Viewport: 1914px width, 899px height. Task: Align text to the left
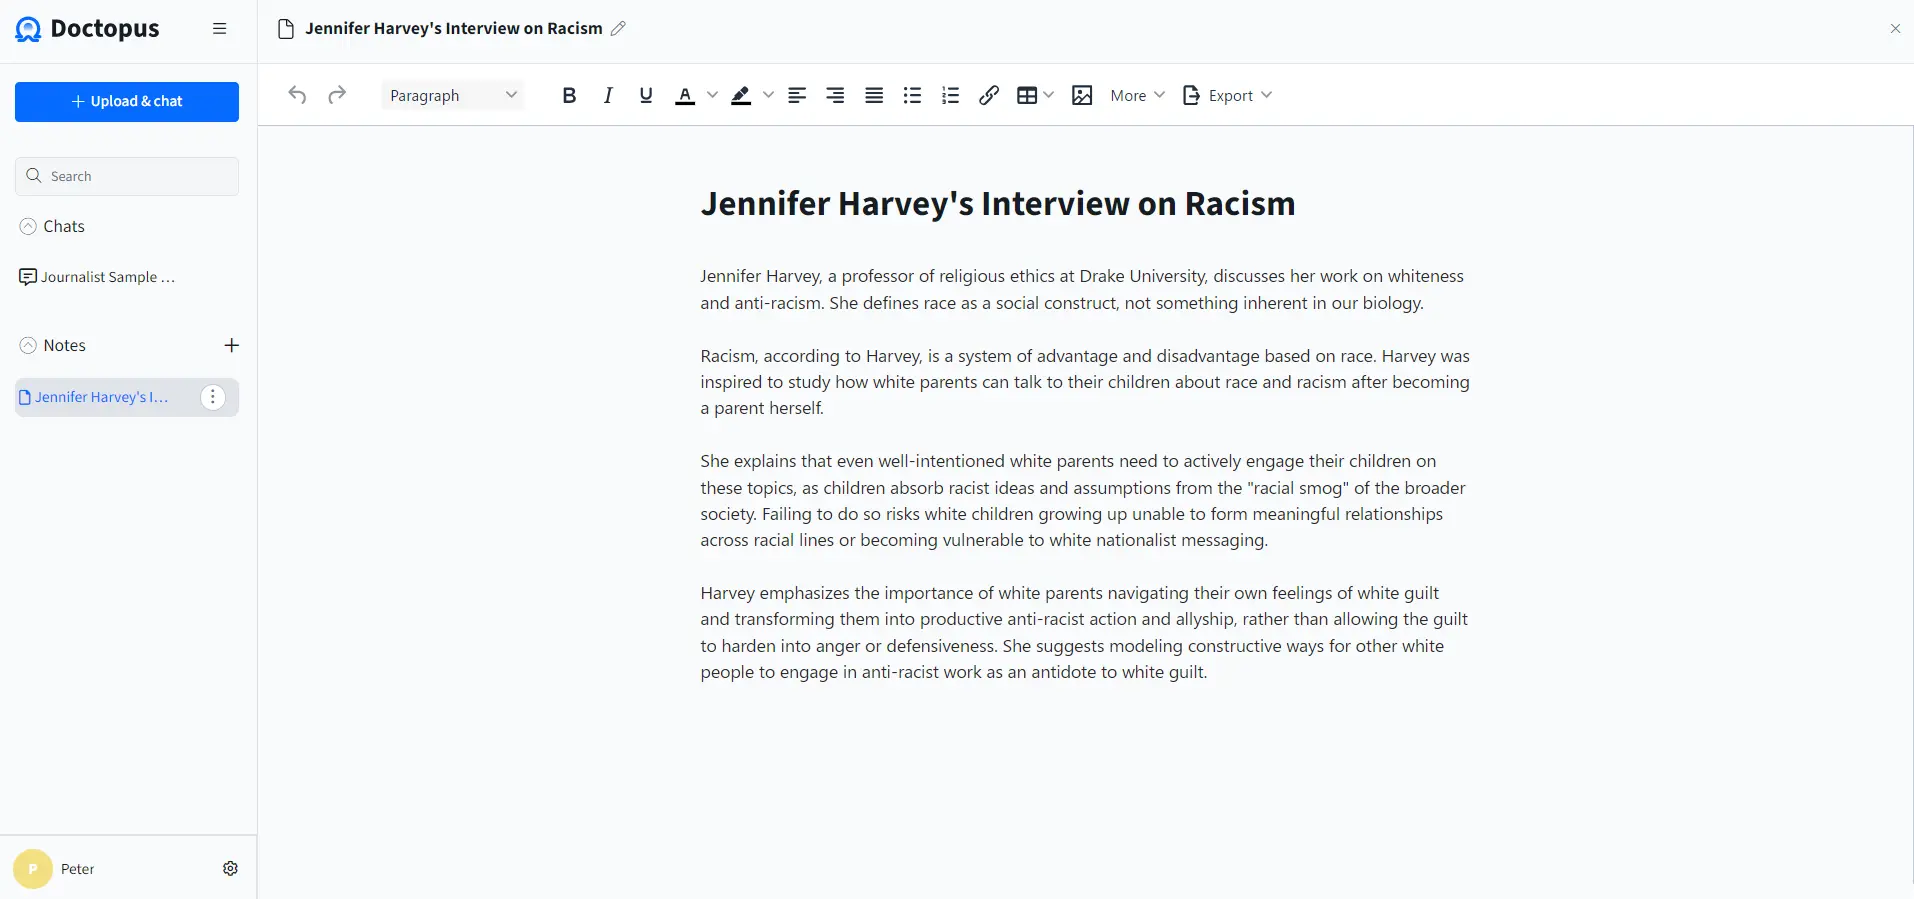[797, 95]
